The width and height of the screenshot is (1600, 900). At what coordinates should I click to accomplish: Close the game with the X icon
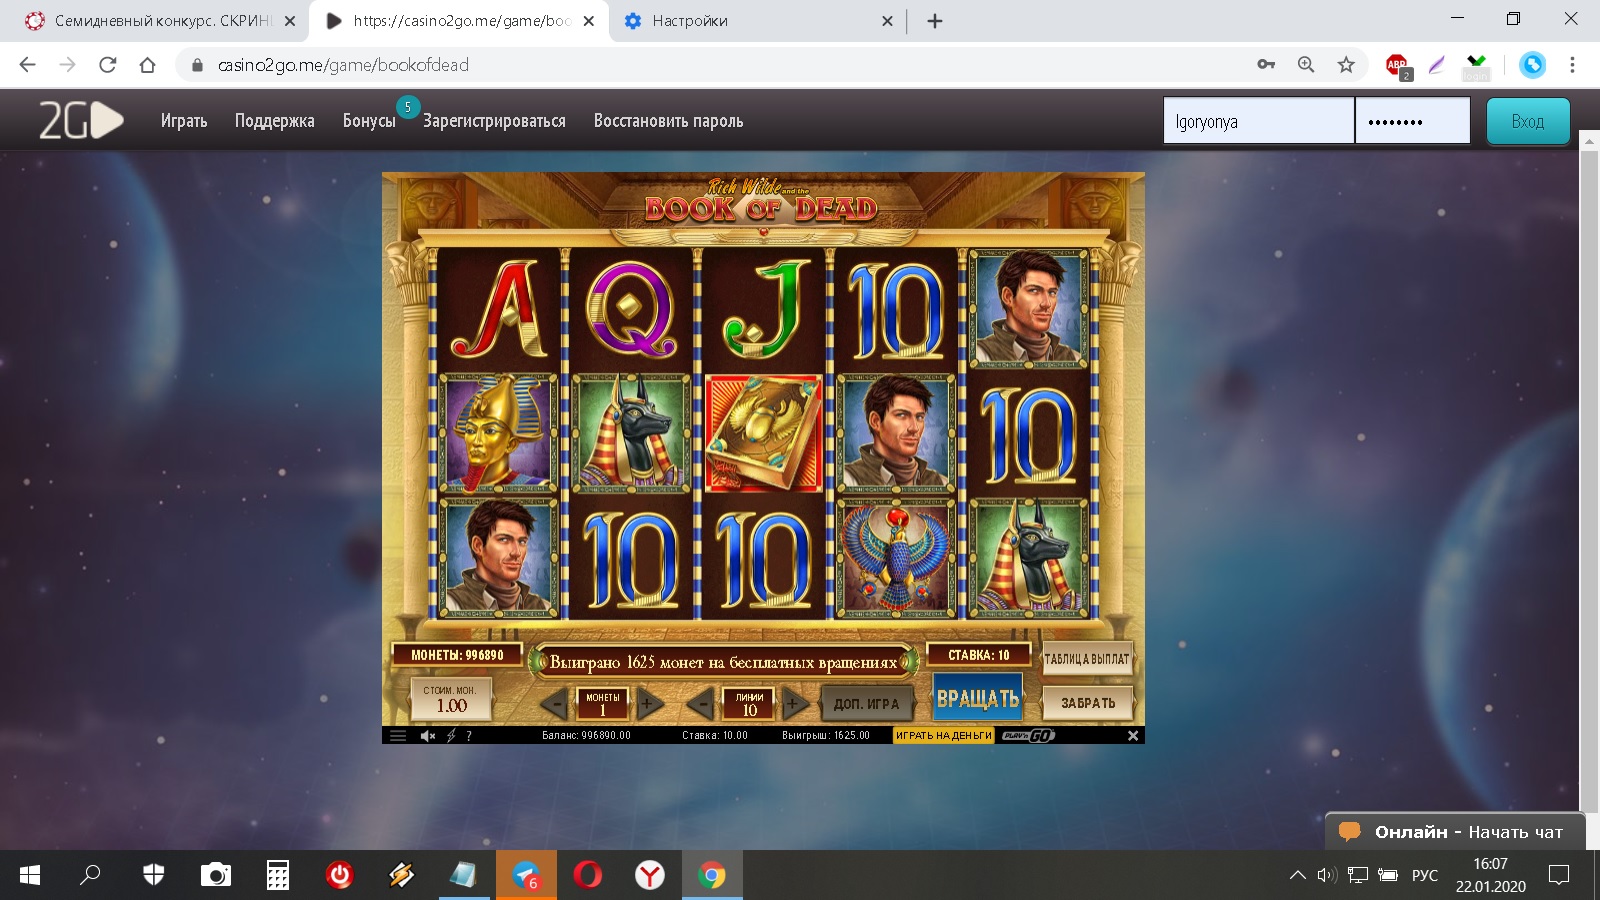point(1133,735)
